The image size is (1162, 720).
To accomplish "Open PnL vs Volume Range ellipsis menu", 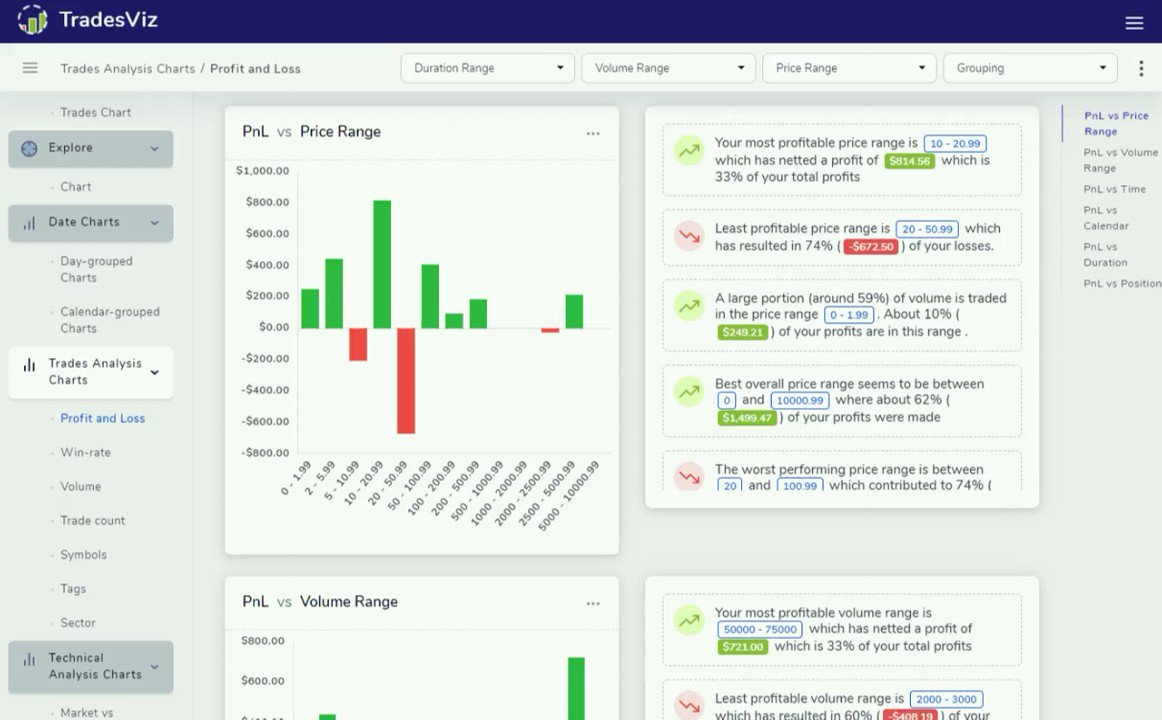I will point(593,604).
